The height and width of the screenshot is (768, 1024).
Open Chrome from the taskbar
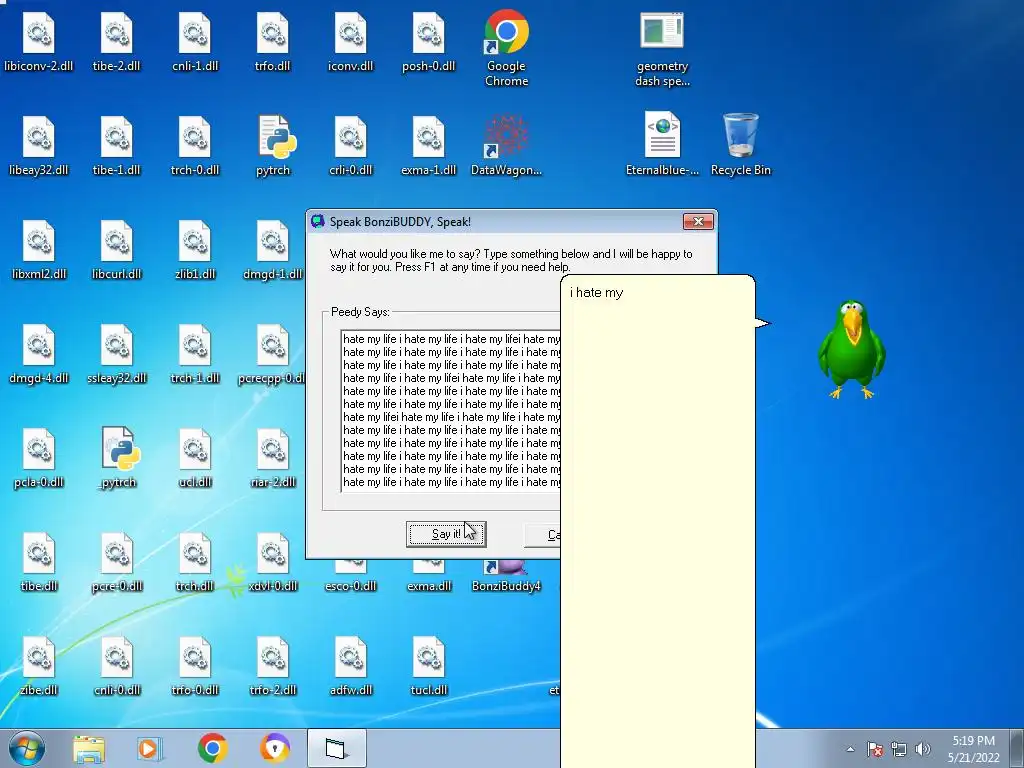[212, 748]
